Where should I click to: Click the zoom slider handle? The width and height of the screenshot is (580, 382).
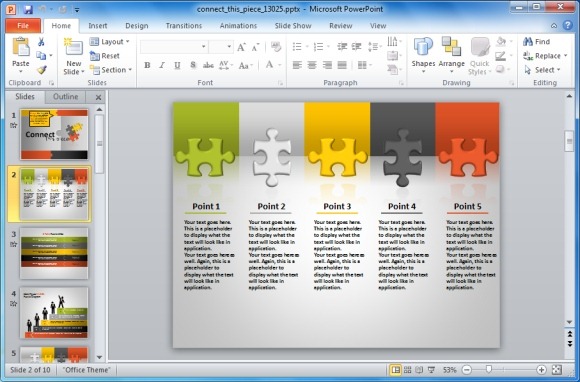coord(489,369)
